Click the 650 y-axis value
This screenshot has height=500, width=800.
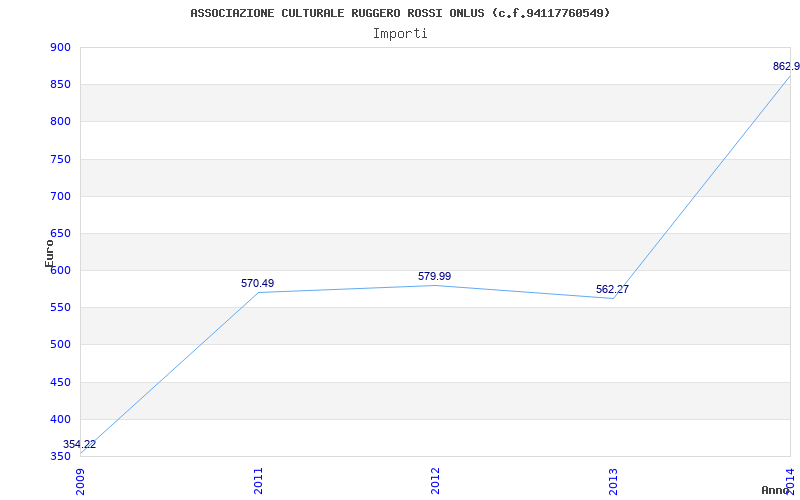click(60, 234)
